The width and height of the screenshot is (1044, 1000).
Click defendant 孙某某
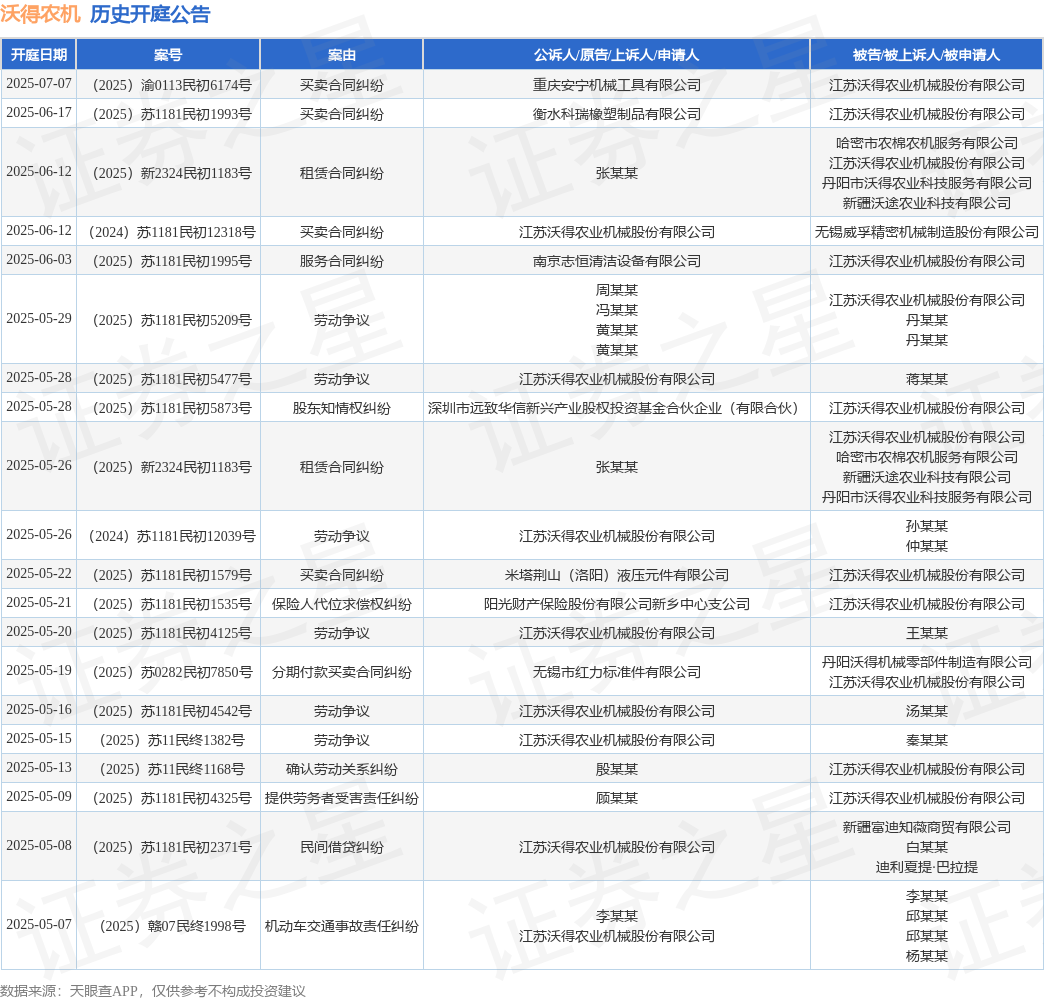926,526
